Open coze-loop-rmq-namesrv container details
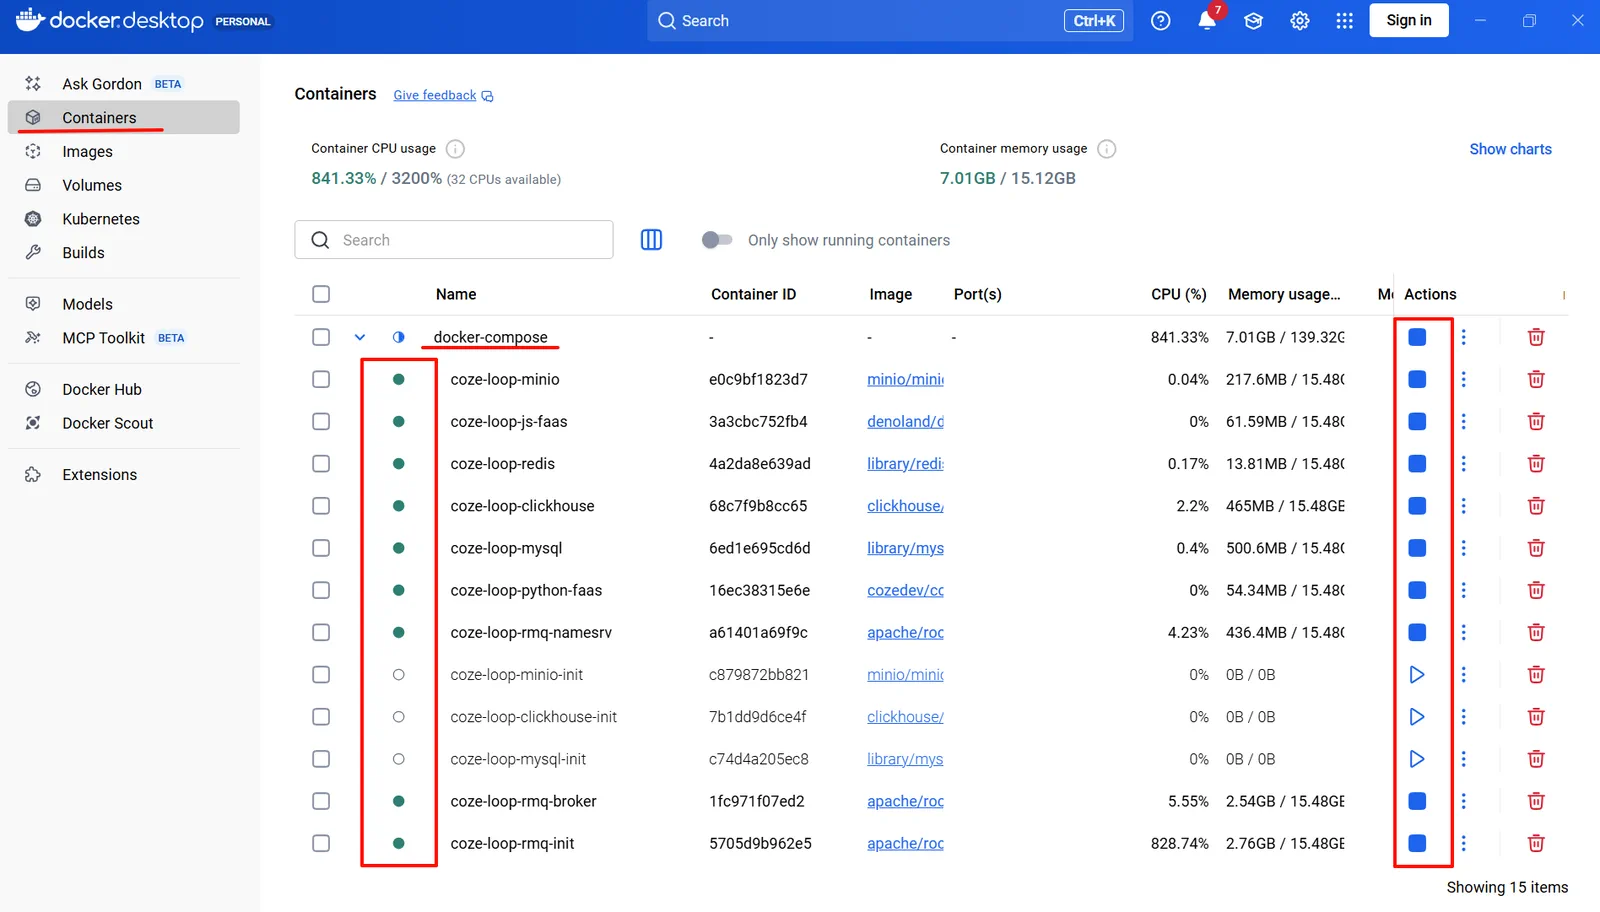The width and height of the screenshot is (1600, 912). [x=531, y=632]
